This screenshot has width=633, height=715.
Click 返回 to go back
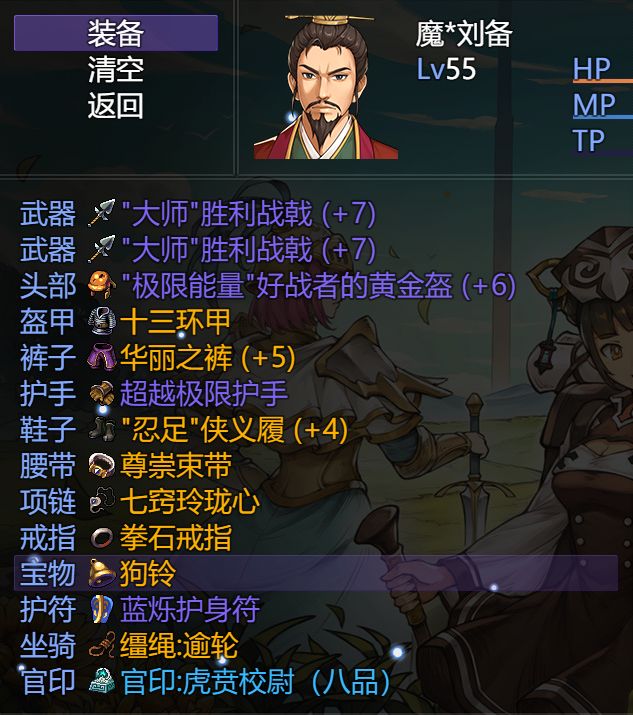(116, 105)
